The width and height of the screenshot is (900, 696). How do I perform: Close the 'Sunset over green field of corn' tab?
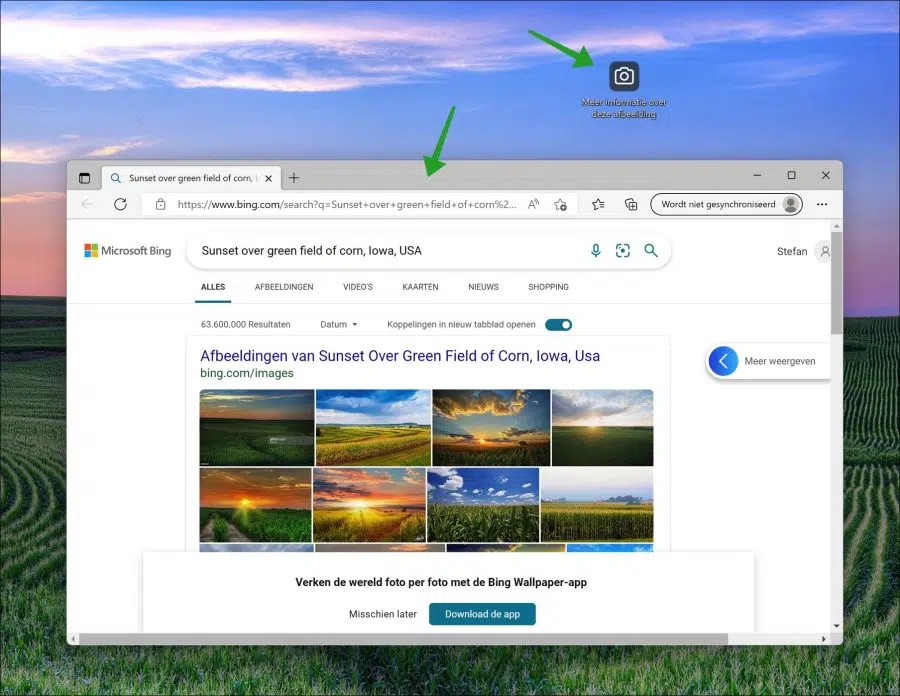coord(269,178)
